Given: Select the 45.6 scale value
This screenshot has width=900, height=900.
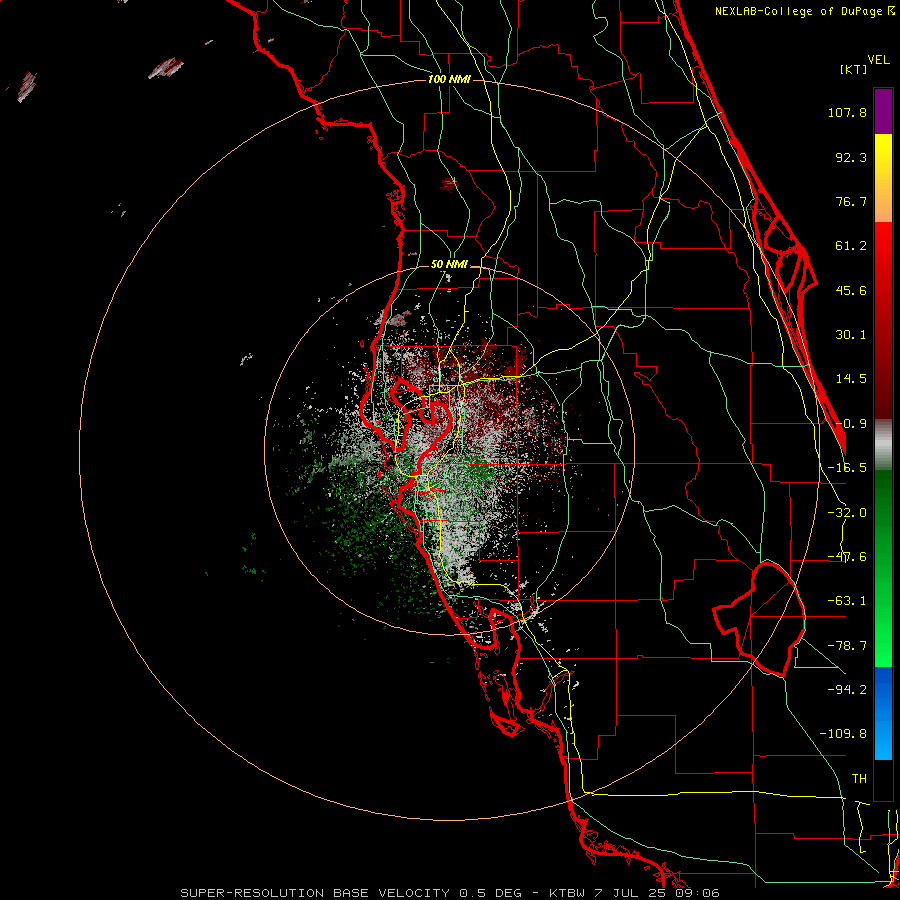Looking at the screenshot, I should (851, 290).
